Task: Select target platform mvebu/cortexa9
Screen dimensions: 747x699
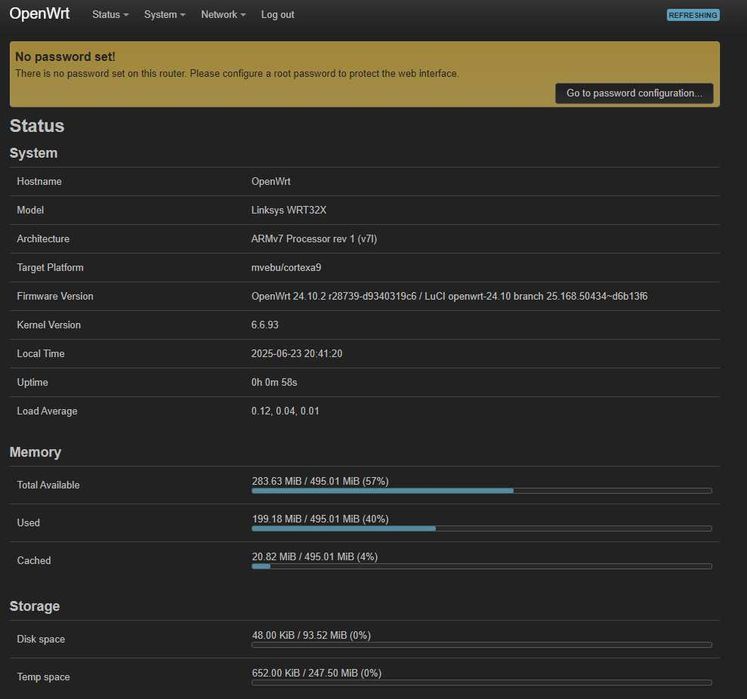Action: pyautogui.click(x=286, y=267)
